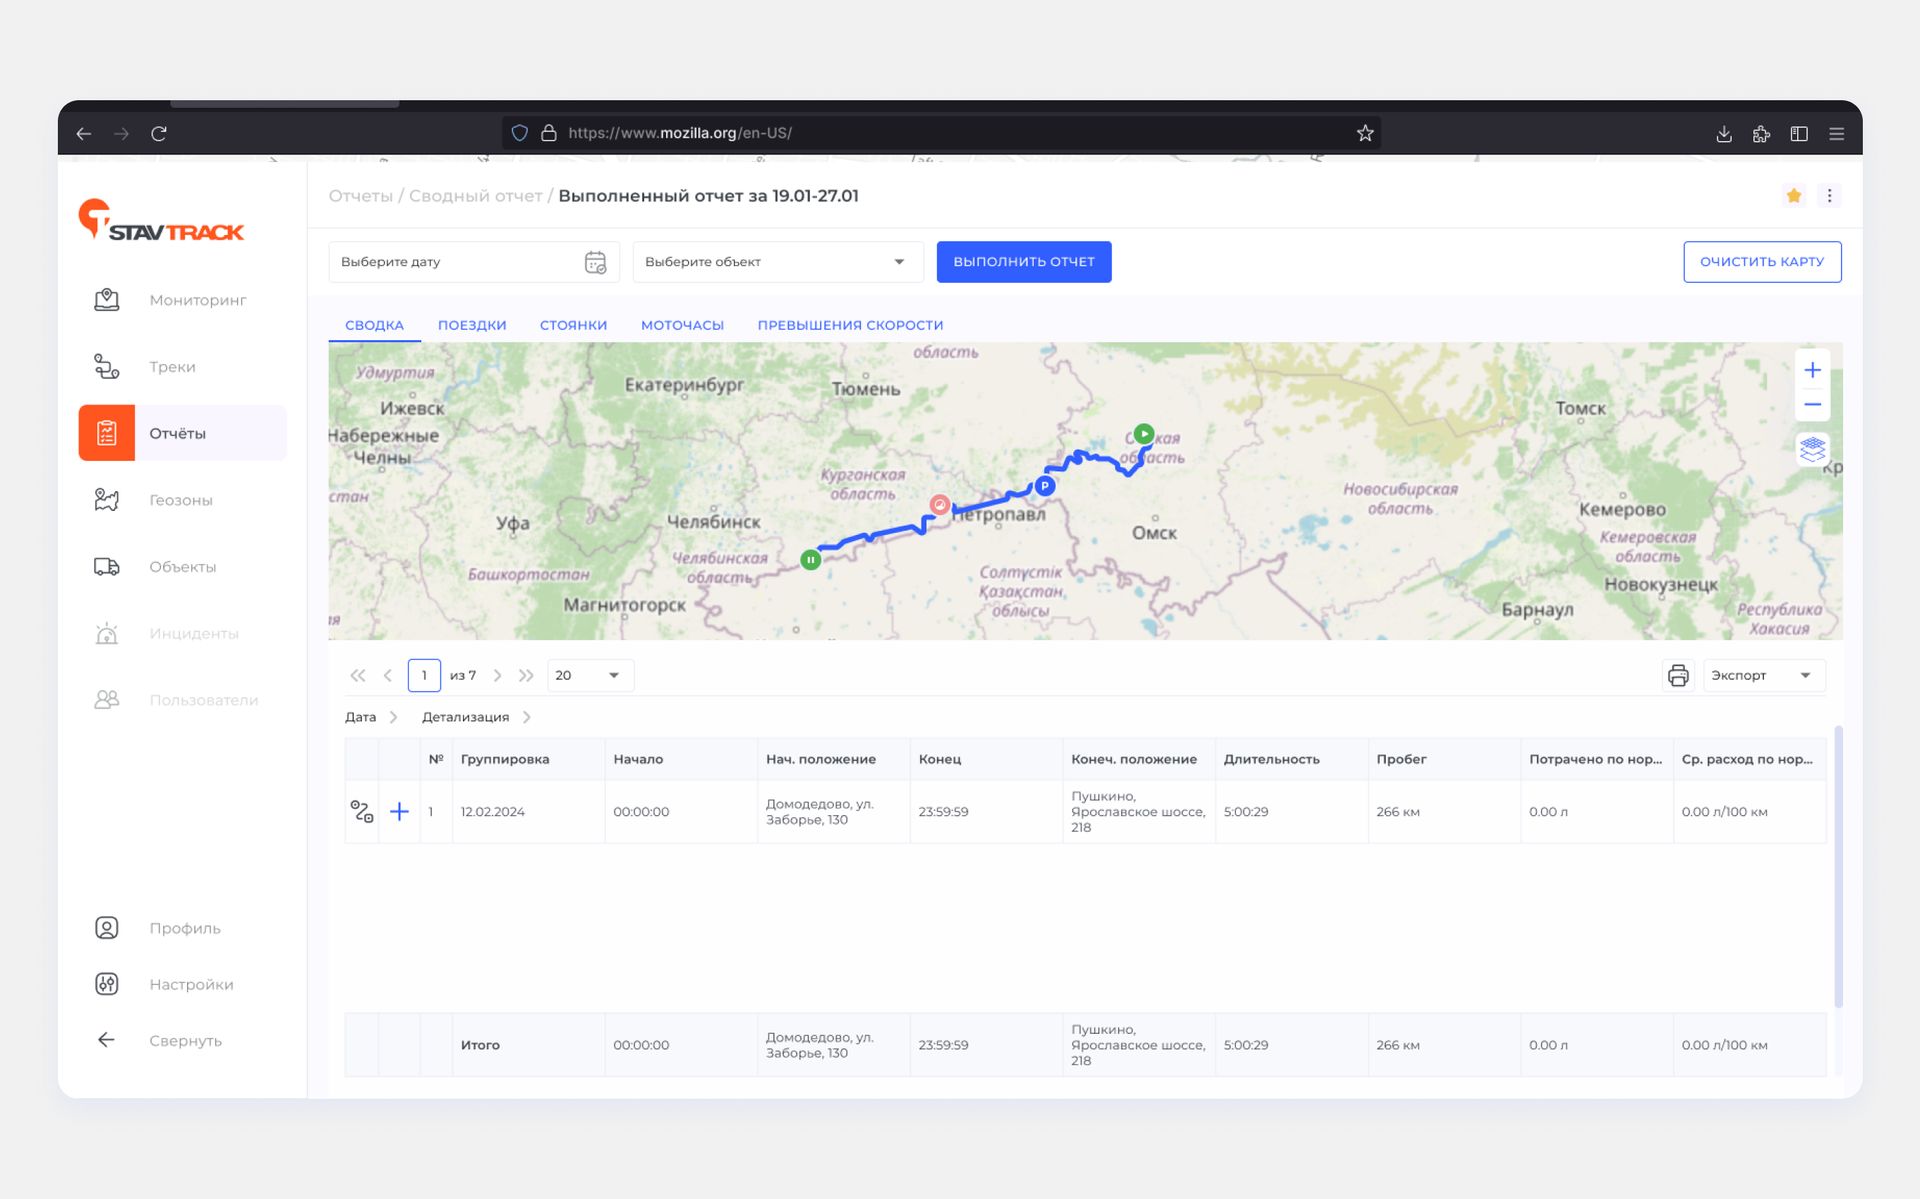Change rows per page dropdown

coord(589,675)
